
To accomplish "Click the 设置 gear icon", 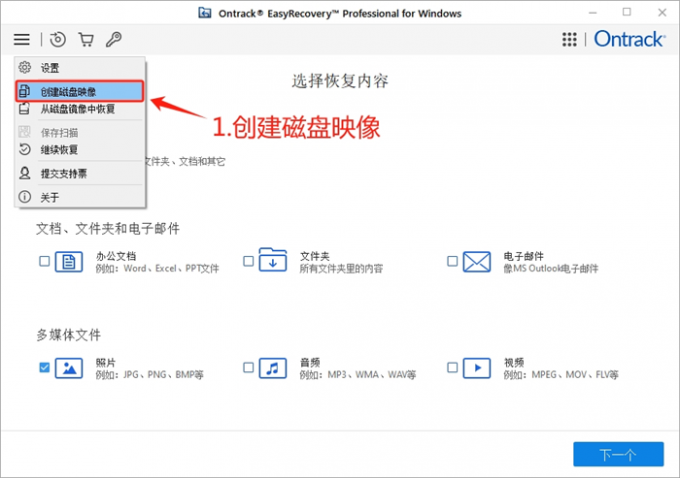I will pyautogui.click(x=25, y=67).
